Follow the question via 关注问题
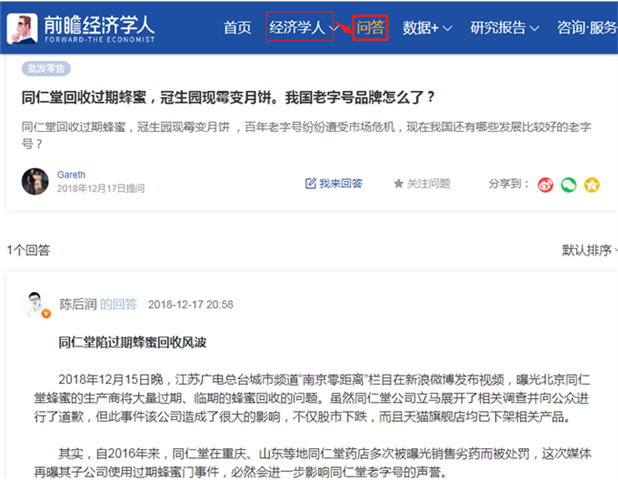The height and width of the screenshot is (480, 618). (422, 184)
